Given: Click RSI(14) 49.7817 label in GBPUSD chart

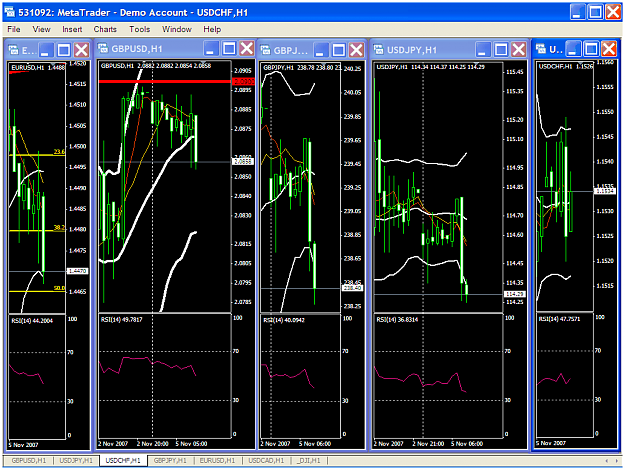Looking at the screenshot, I should pyautogui.click(x=121, y=319).
